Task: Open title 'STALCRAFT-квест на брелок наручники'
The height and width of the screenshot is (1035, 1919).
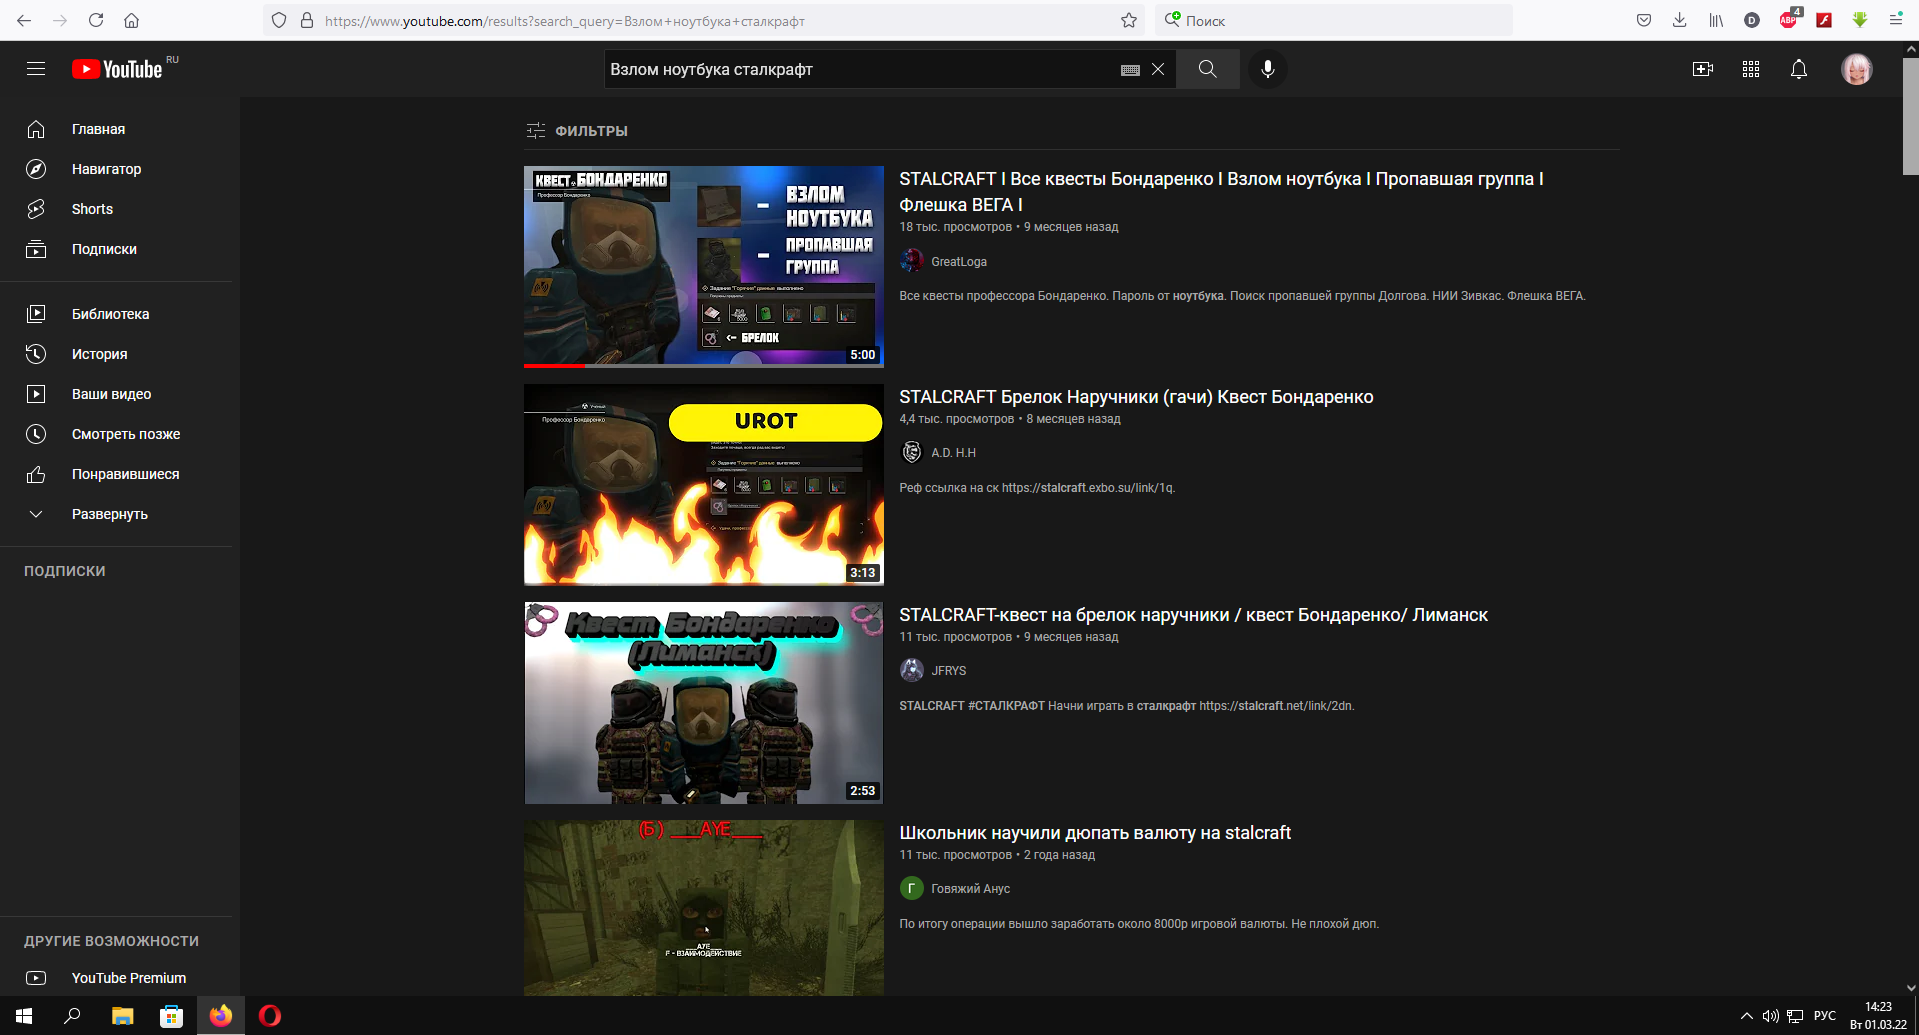Action: (x=1193, y=615)
